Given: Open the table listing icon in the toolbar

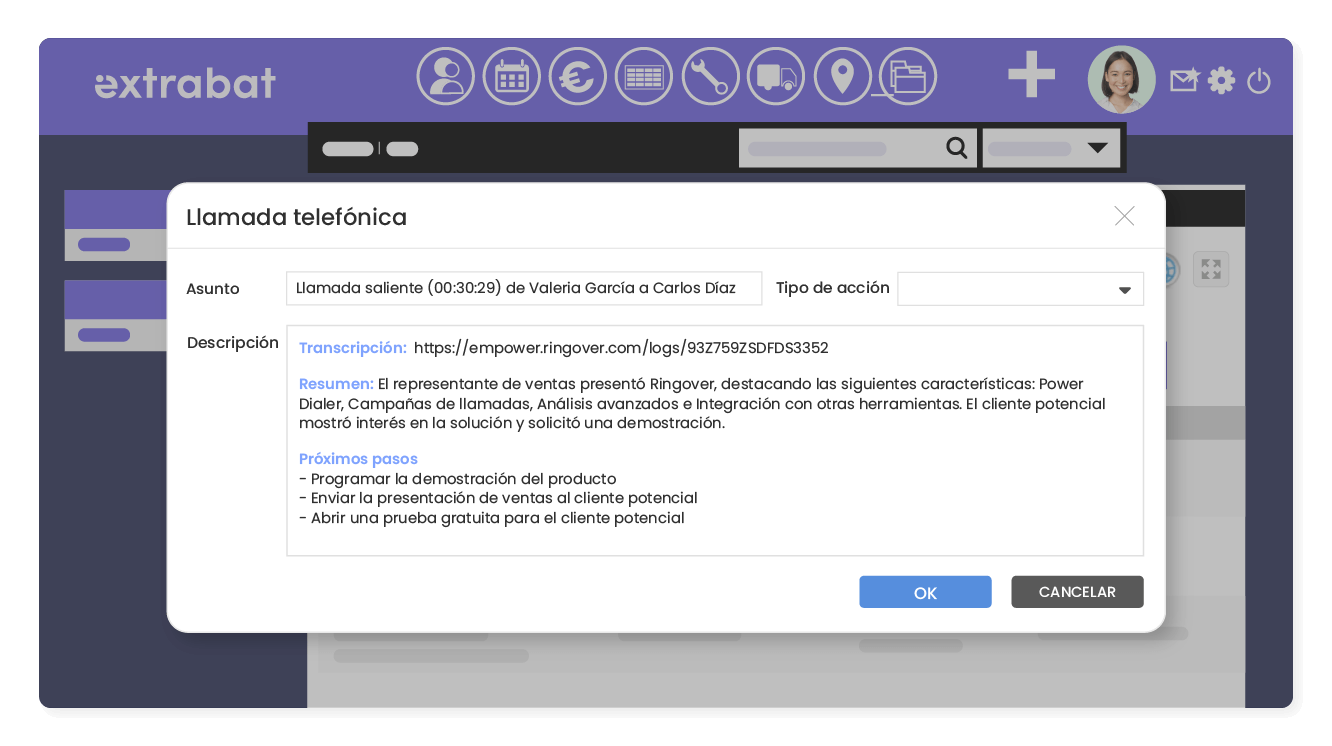Looking at the screenshot, I should (x=644, y=75).
